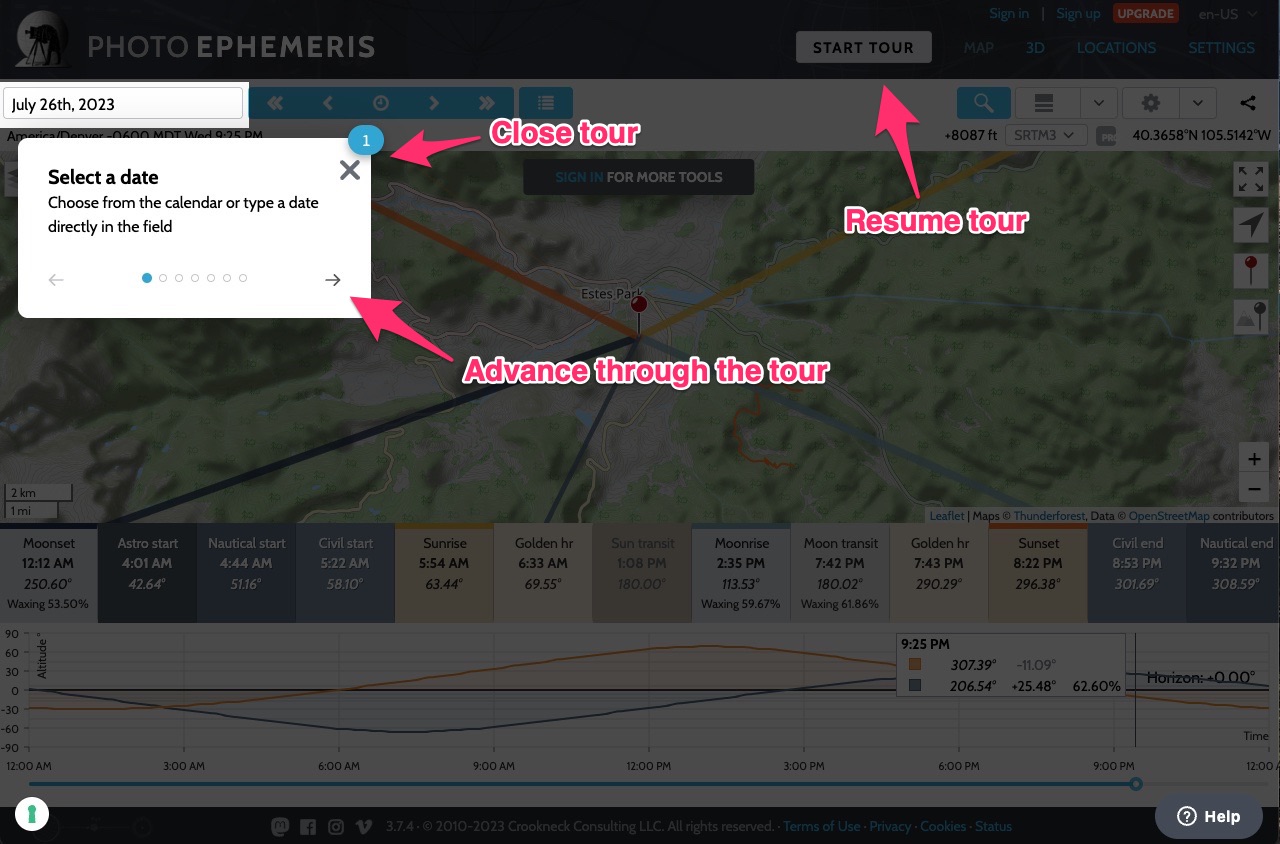Viewport: 1280px width, 844px height.
Task: Select the Sunrise 5:54 AM tile
Action: pyautogui.click(x=444, y=573)
